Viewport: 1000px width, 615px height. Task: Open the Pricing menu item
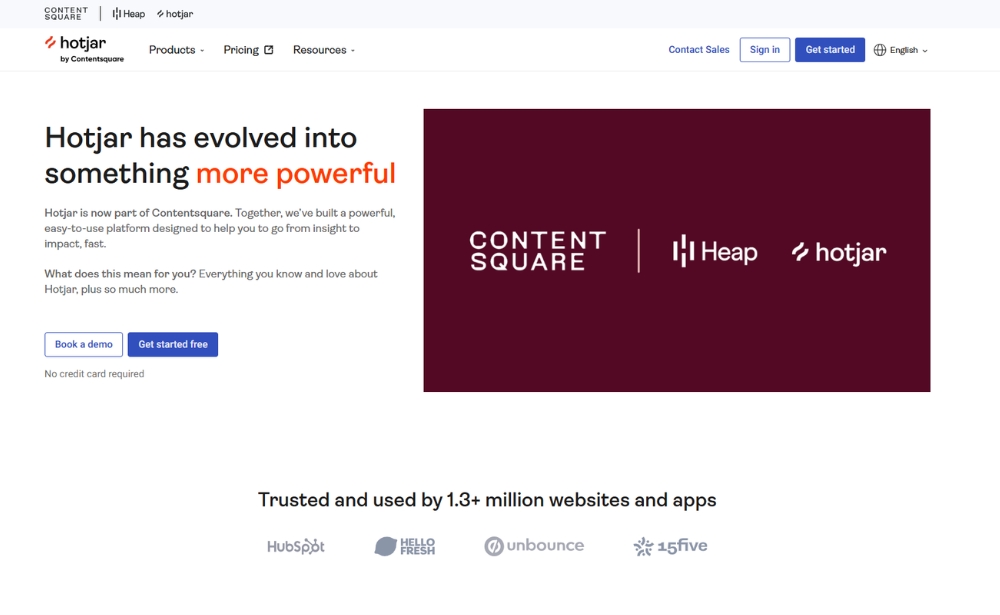pos(240,49)
